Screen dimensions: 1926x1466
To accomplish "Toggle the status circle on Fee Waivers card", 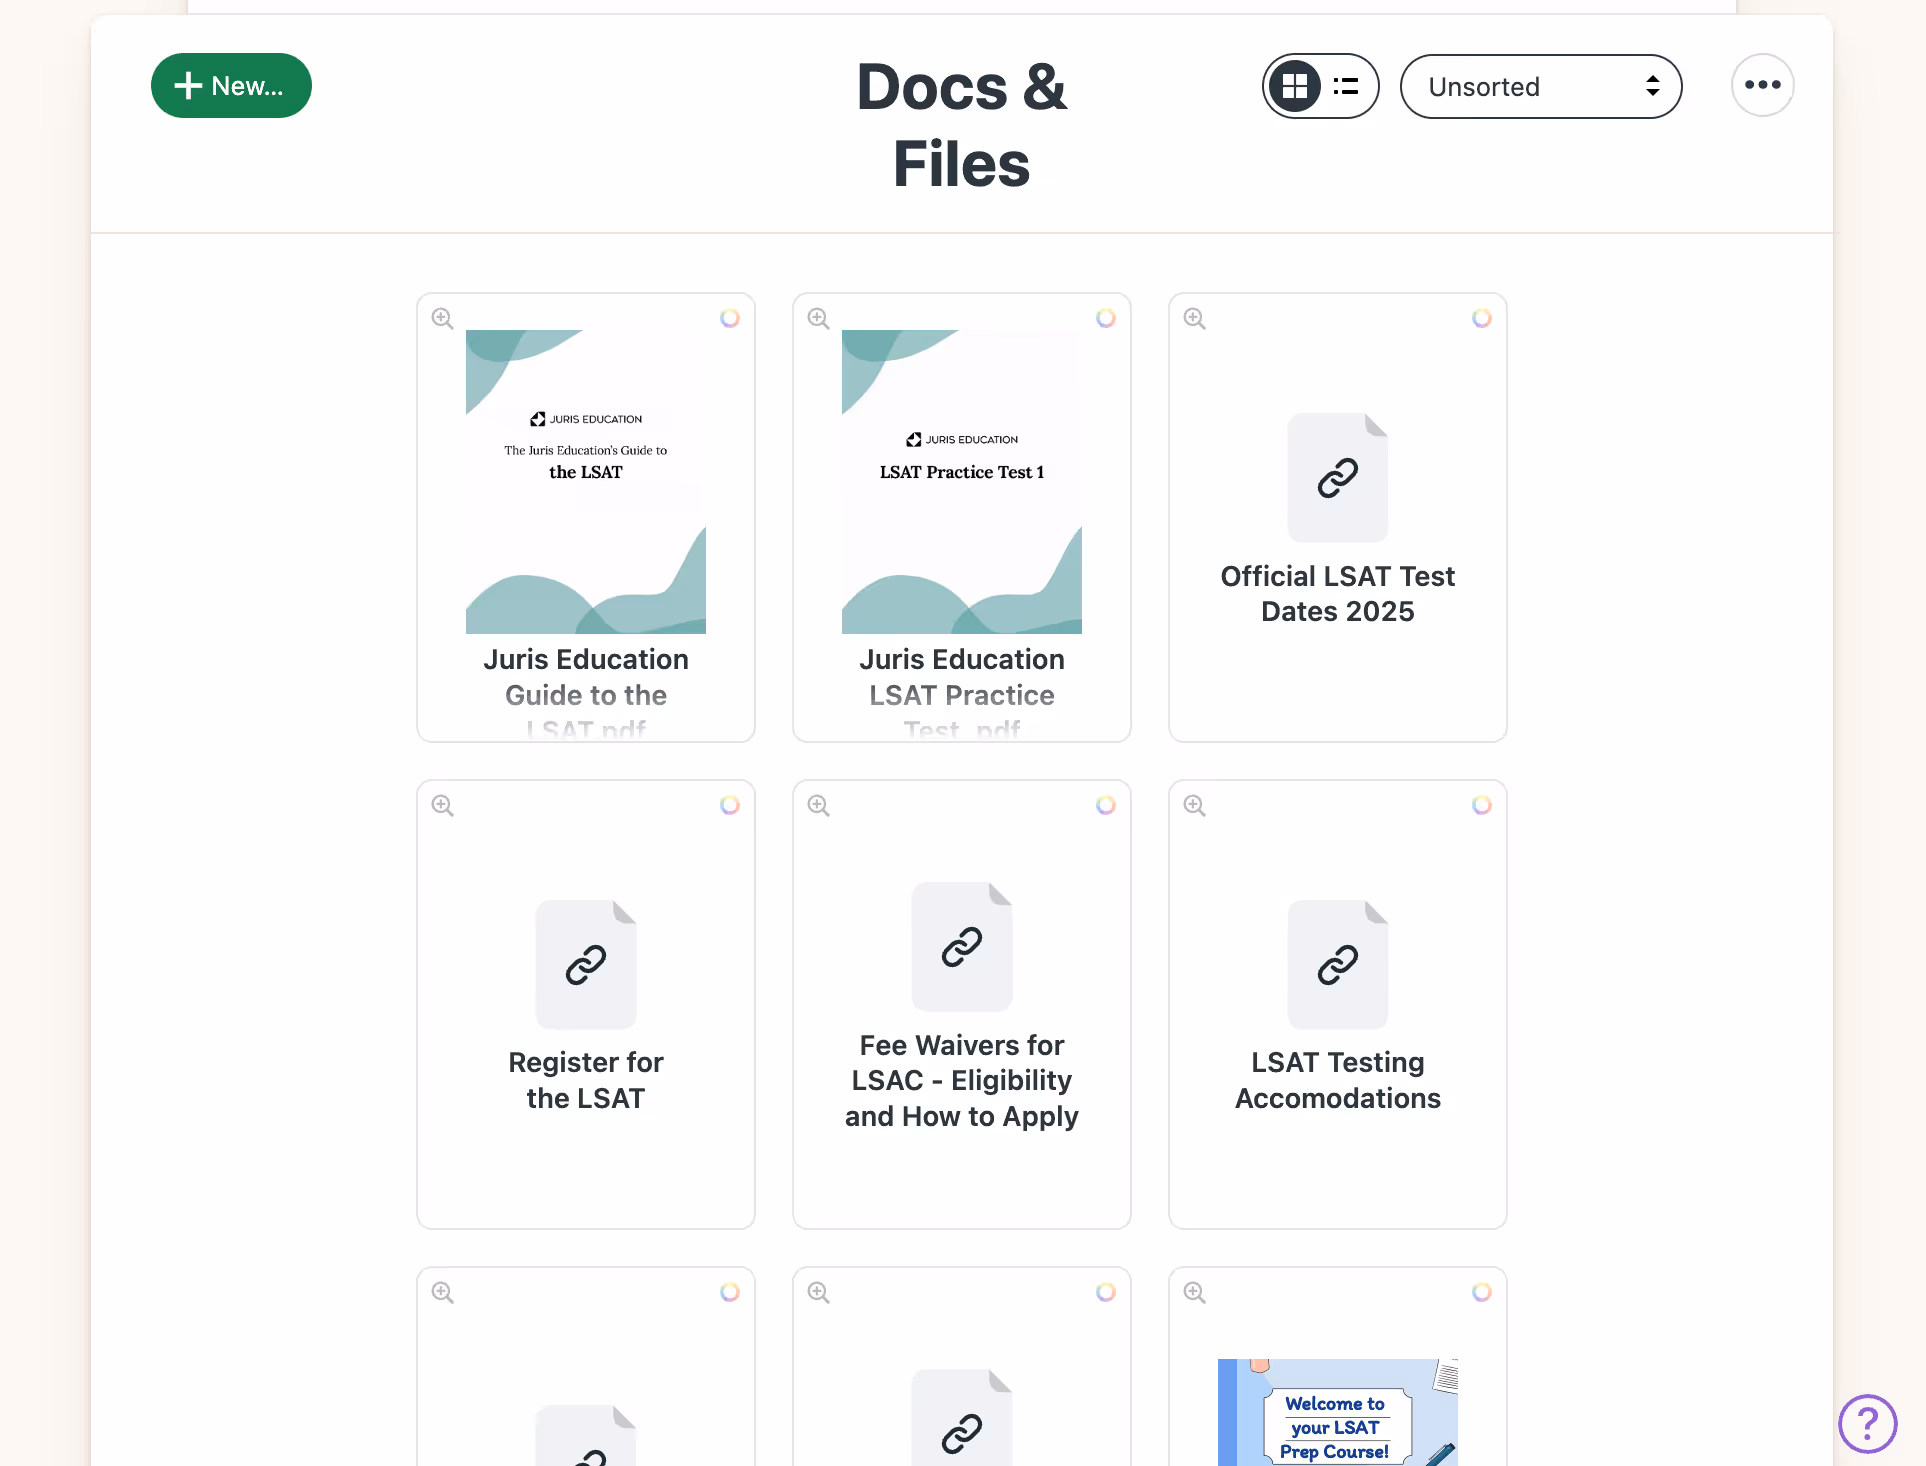I will (x=1106, y=805).
